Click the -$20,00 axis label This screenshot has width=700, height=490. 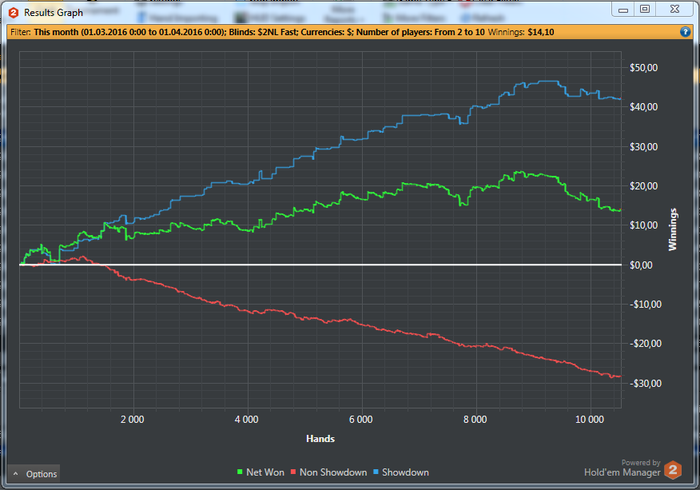(646, 344)
